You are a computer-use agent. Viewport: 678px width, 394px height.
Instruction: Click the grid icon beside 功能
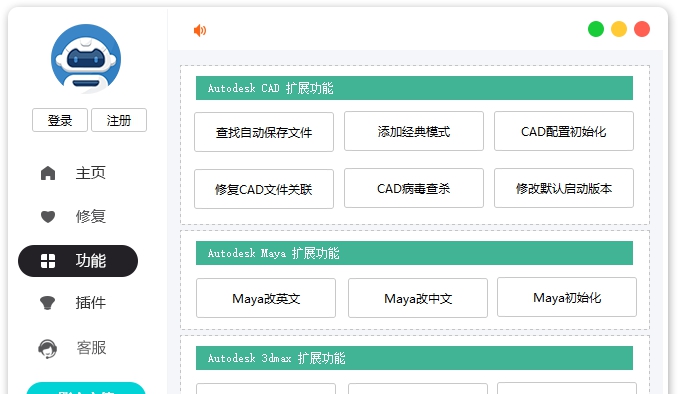[x=48, y=261]
